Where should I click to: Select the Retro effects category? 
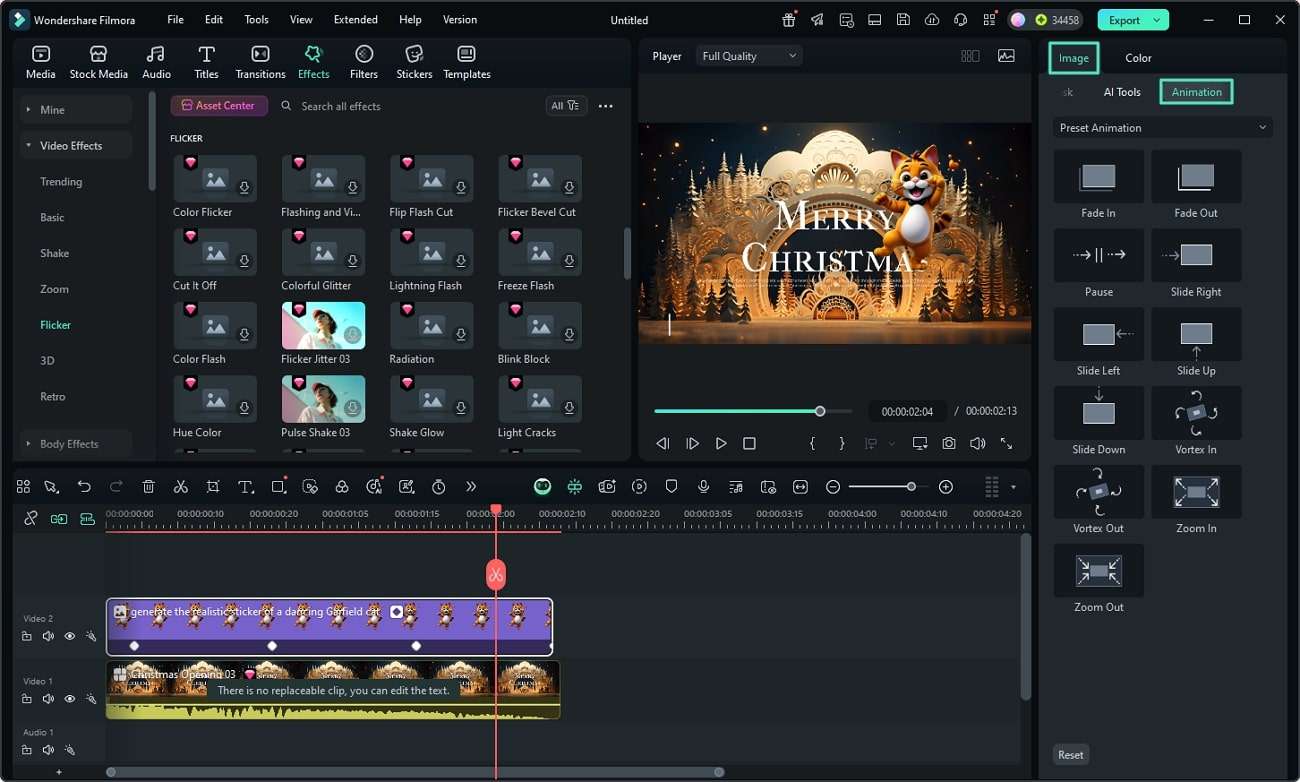pyautogui.click(x=52, y=397)
